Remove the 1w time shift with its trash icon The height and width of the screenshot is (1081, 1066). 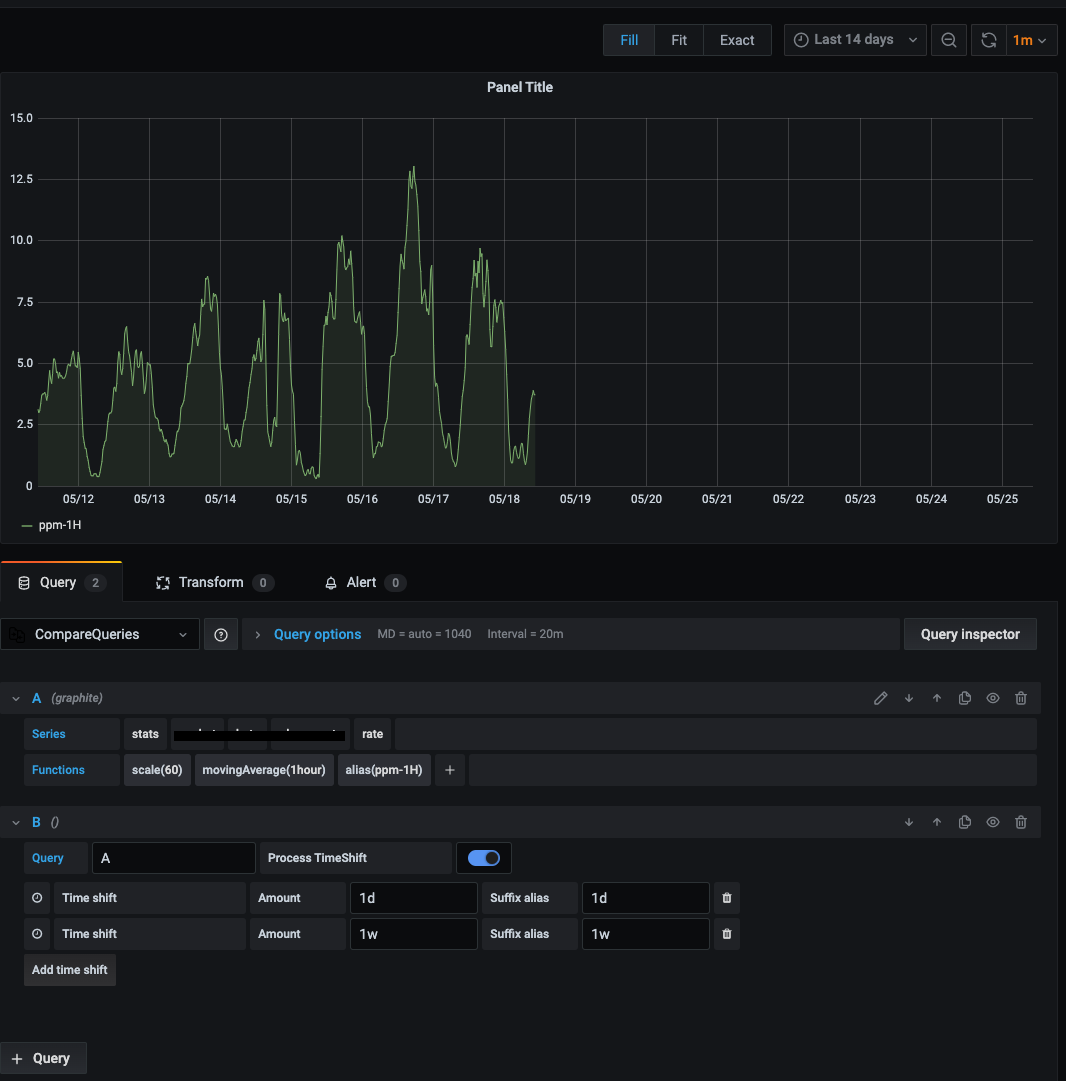(x=726, y=933)
